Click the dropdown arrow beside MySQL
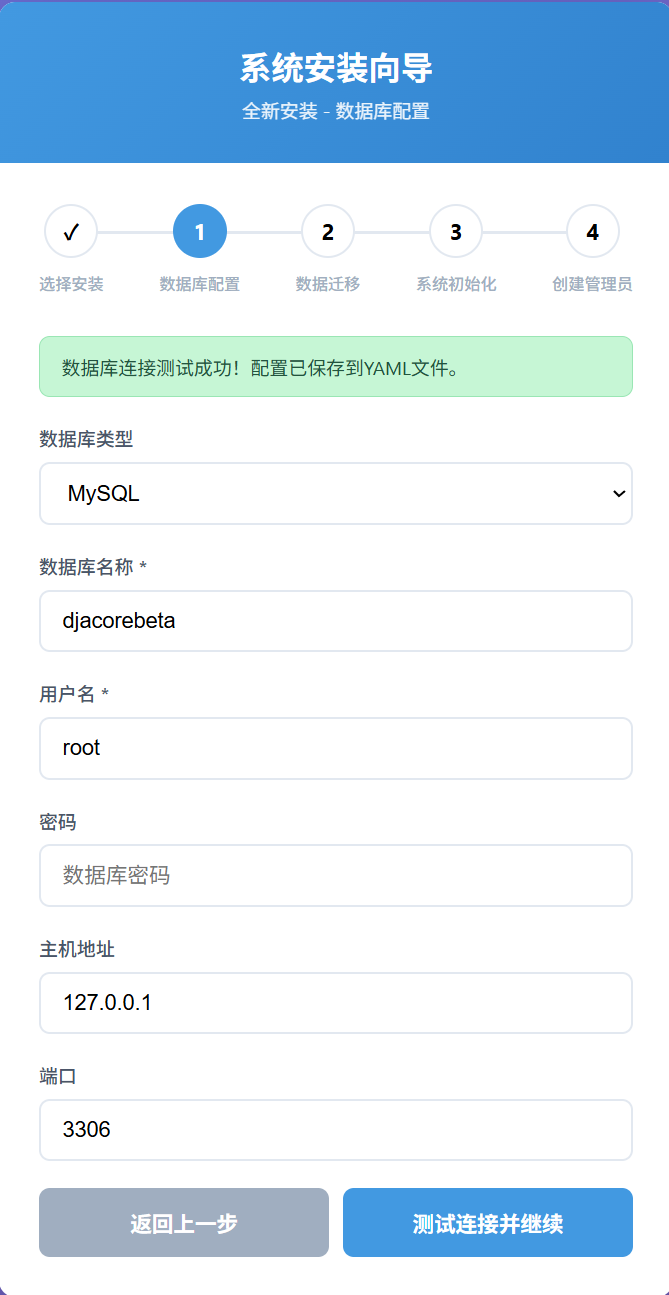 (619, 493)
